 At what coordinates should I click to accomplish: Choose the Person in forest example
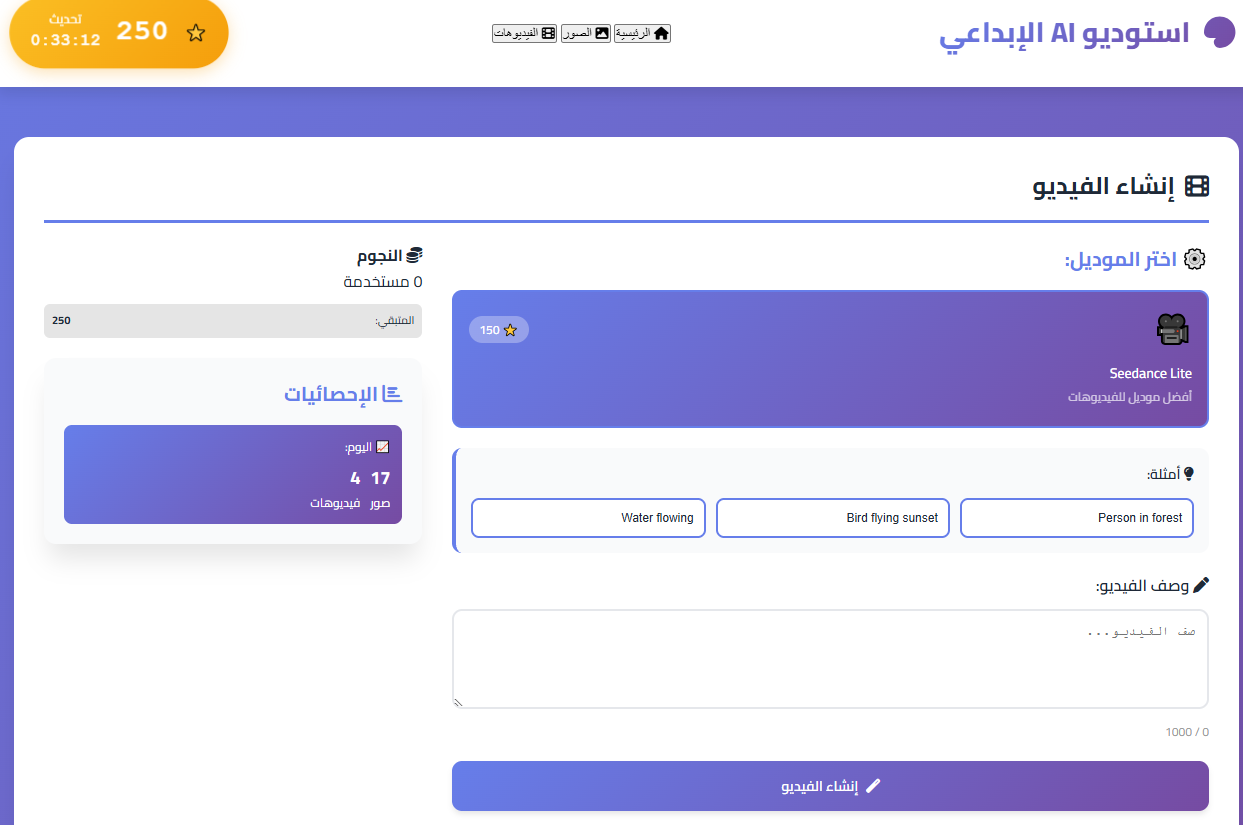(x=1077, y=518)
